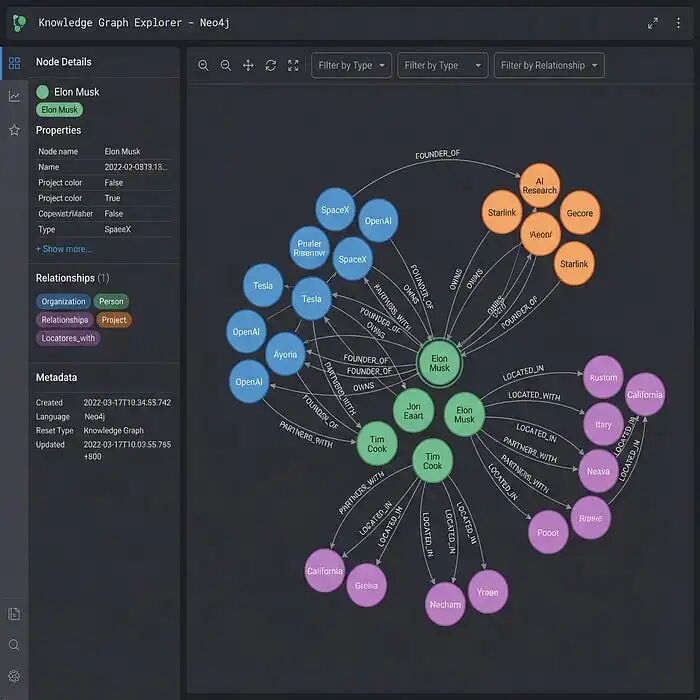Select the Nexva location node
Screen dimensions: 700x700
(598, 471)
